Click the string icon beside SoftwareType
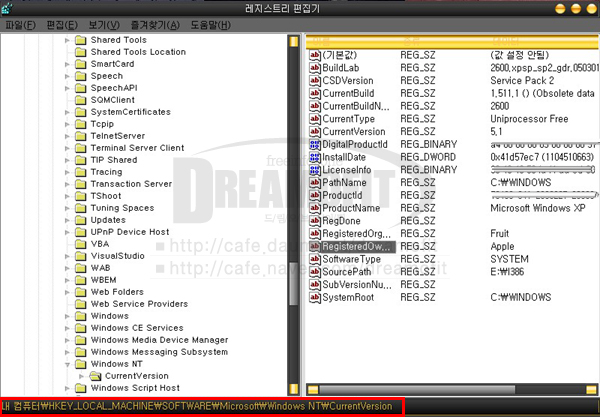 315,259
